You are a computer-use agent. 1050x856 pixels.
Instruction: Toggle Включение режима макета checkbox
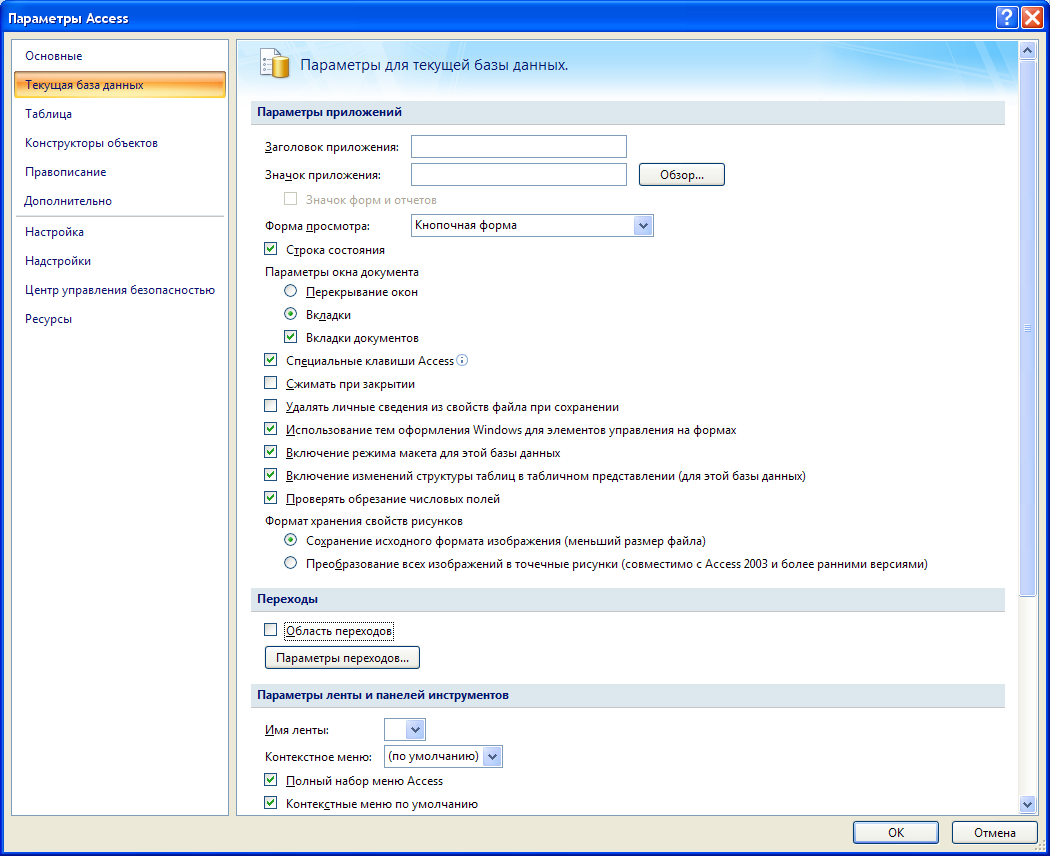tap(271, 452)
